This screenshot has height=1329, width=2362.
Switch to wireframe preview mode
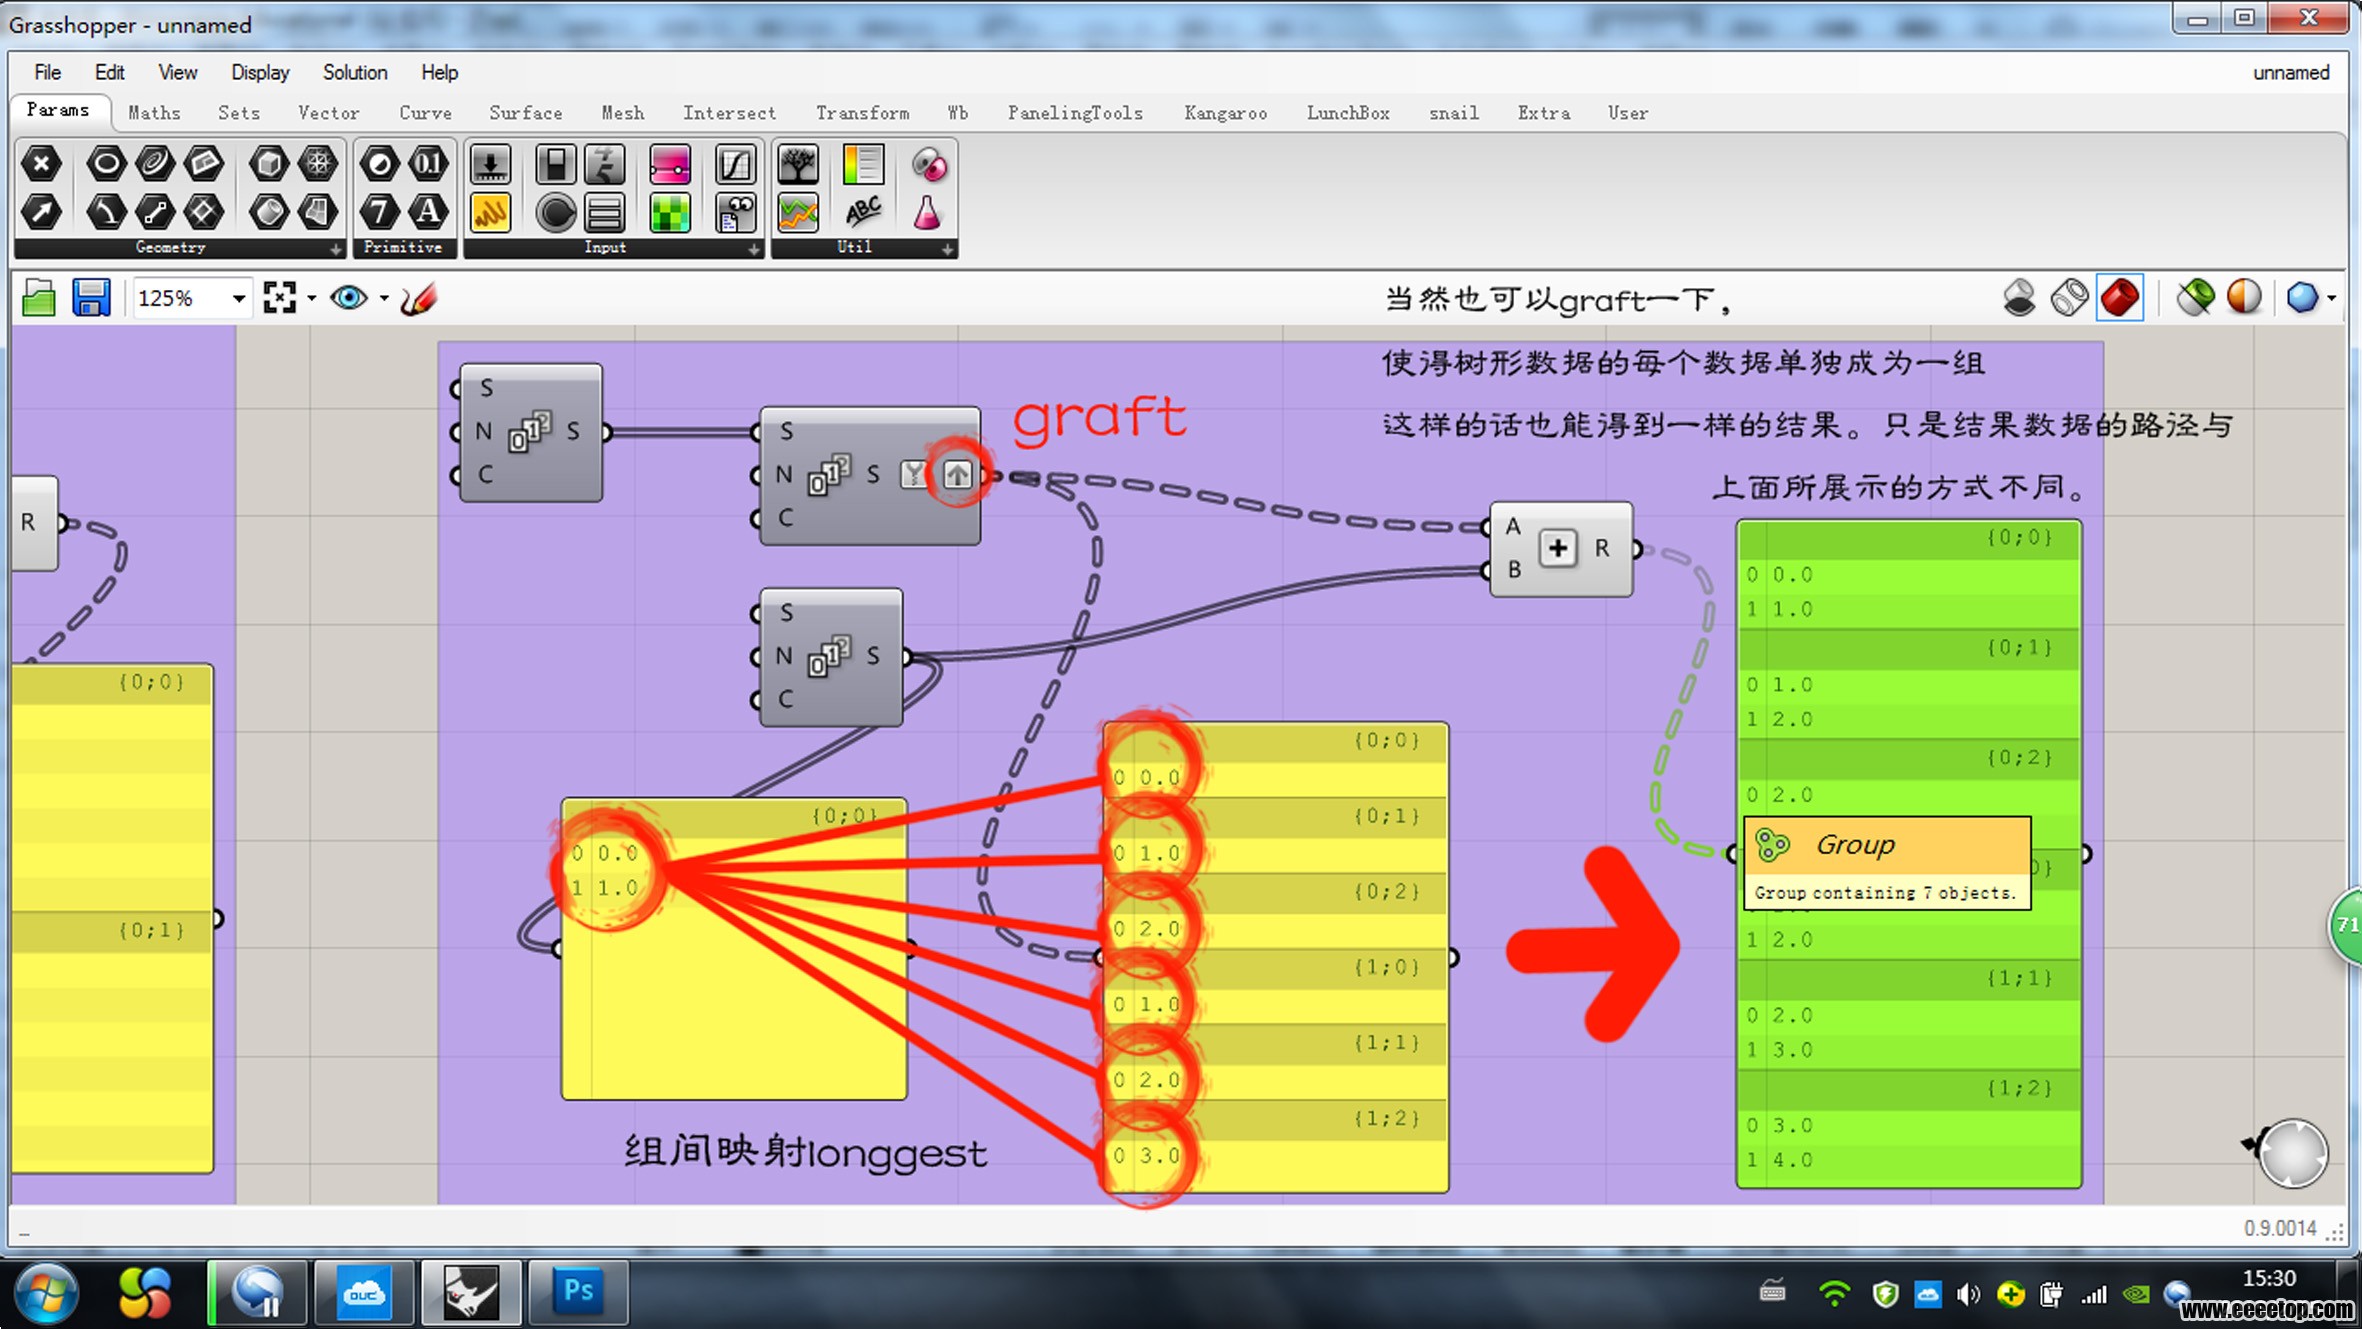2069,298
